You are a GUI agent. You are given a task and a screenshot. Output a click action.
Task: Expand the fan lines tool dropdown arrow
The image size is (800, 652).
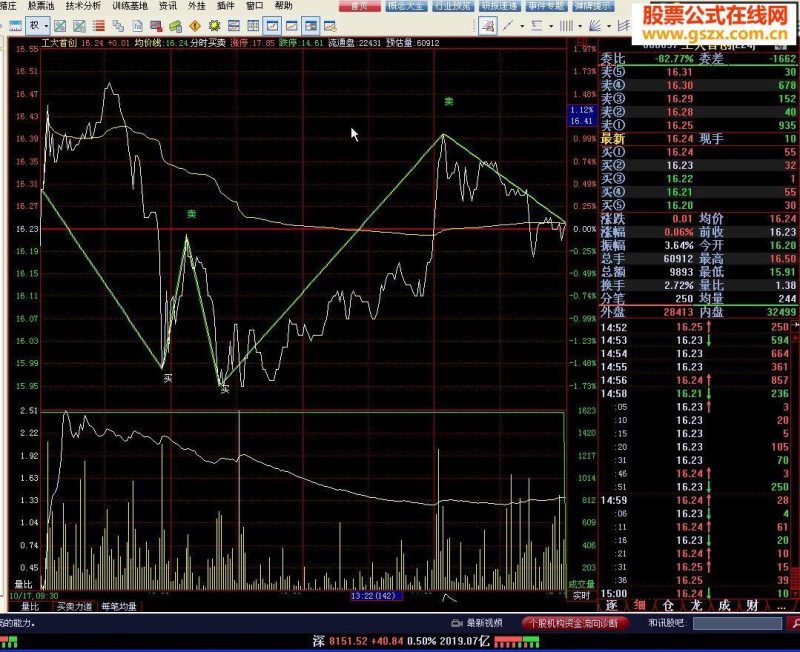tap(609, 26)
